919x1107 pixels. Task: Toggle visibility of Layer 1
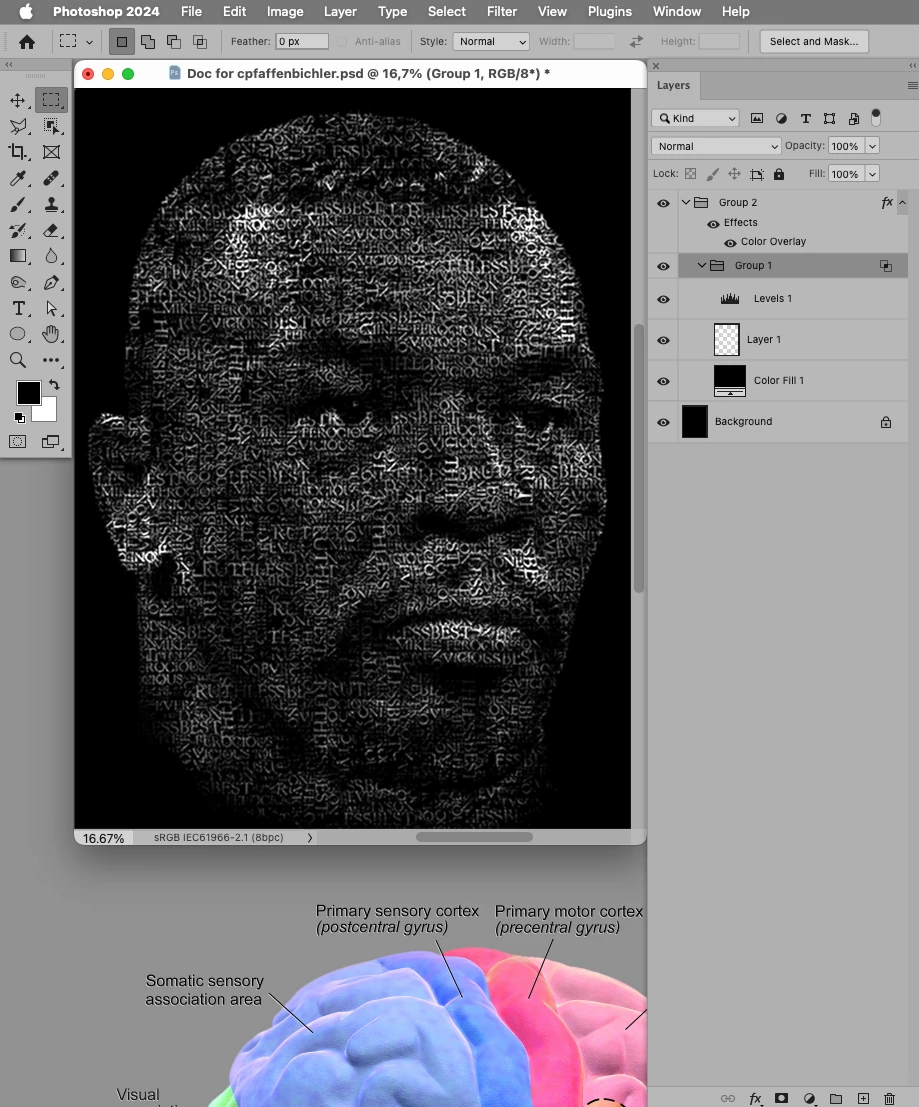pyautogui.click(x=663, y=340)
